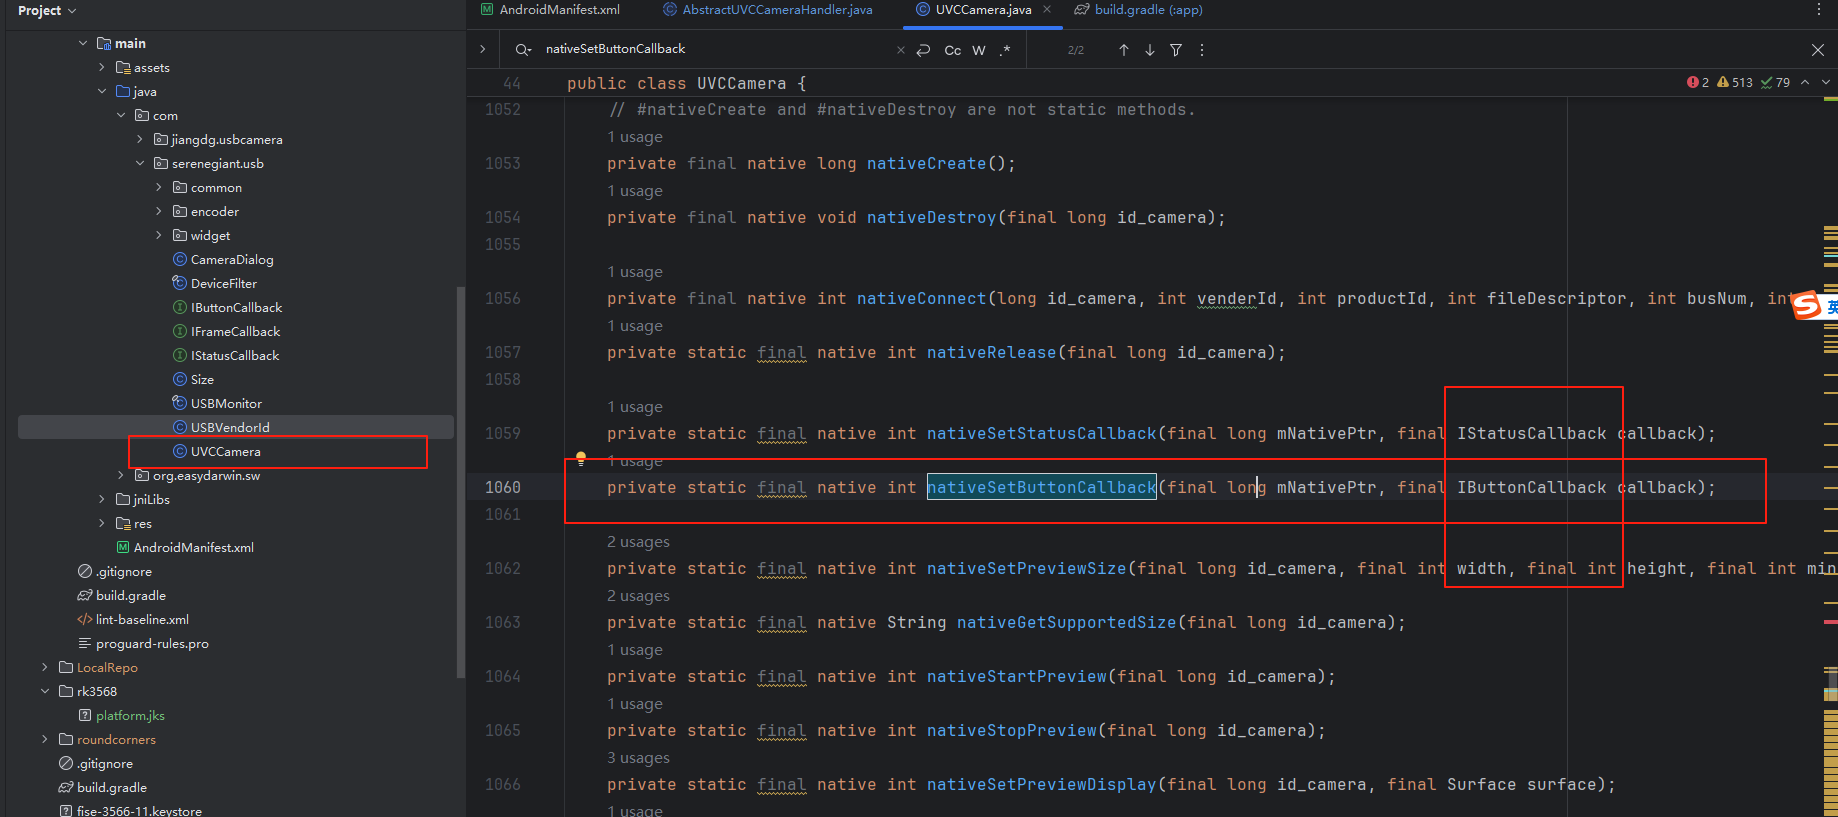The image size is (1838, 817).
Task: Click Sogou input method icon
Action: coord(1807,305)
